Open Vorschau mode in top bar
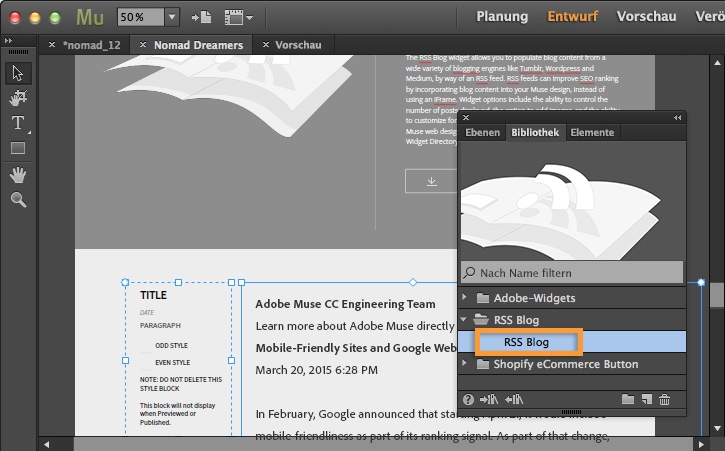725x451 pixels. [x=646, y=17]
